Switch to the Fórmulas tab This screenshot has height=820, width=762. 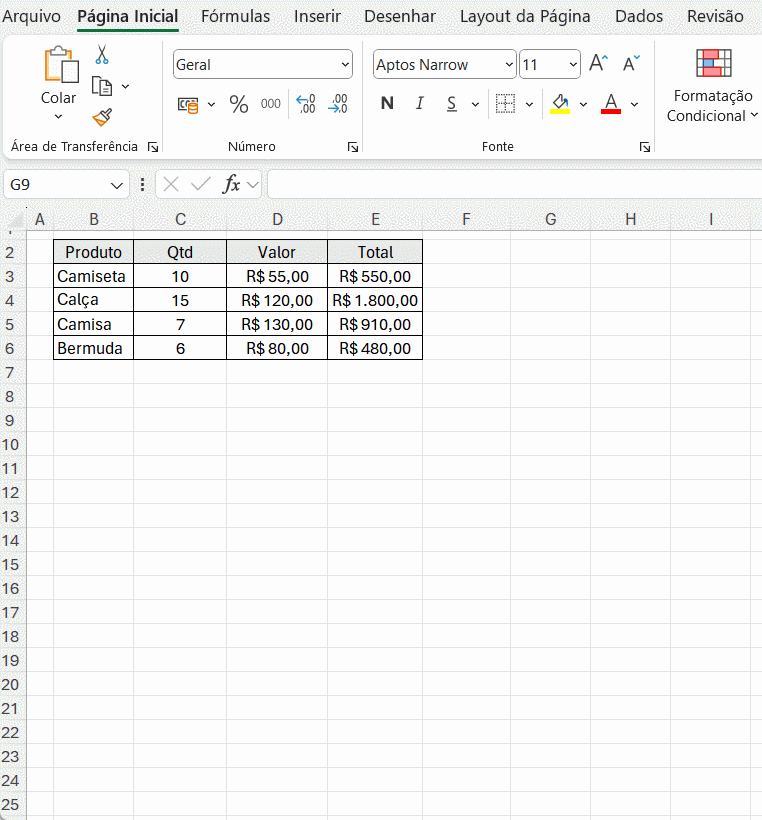[235, 16]
